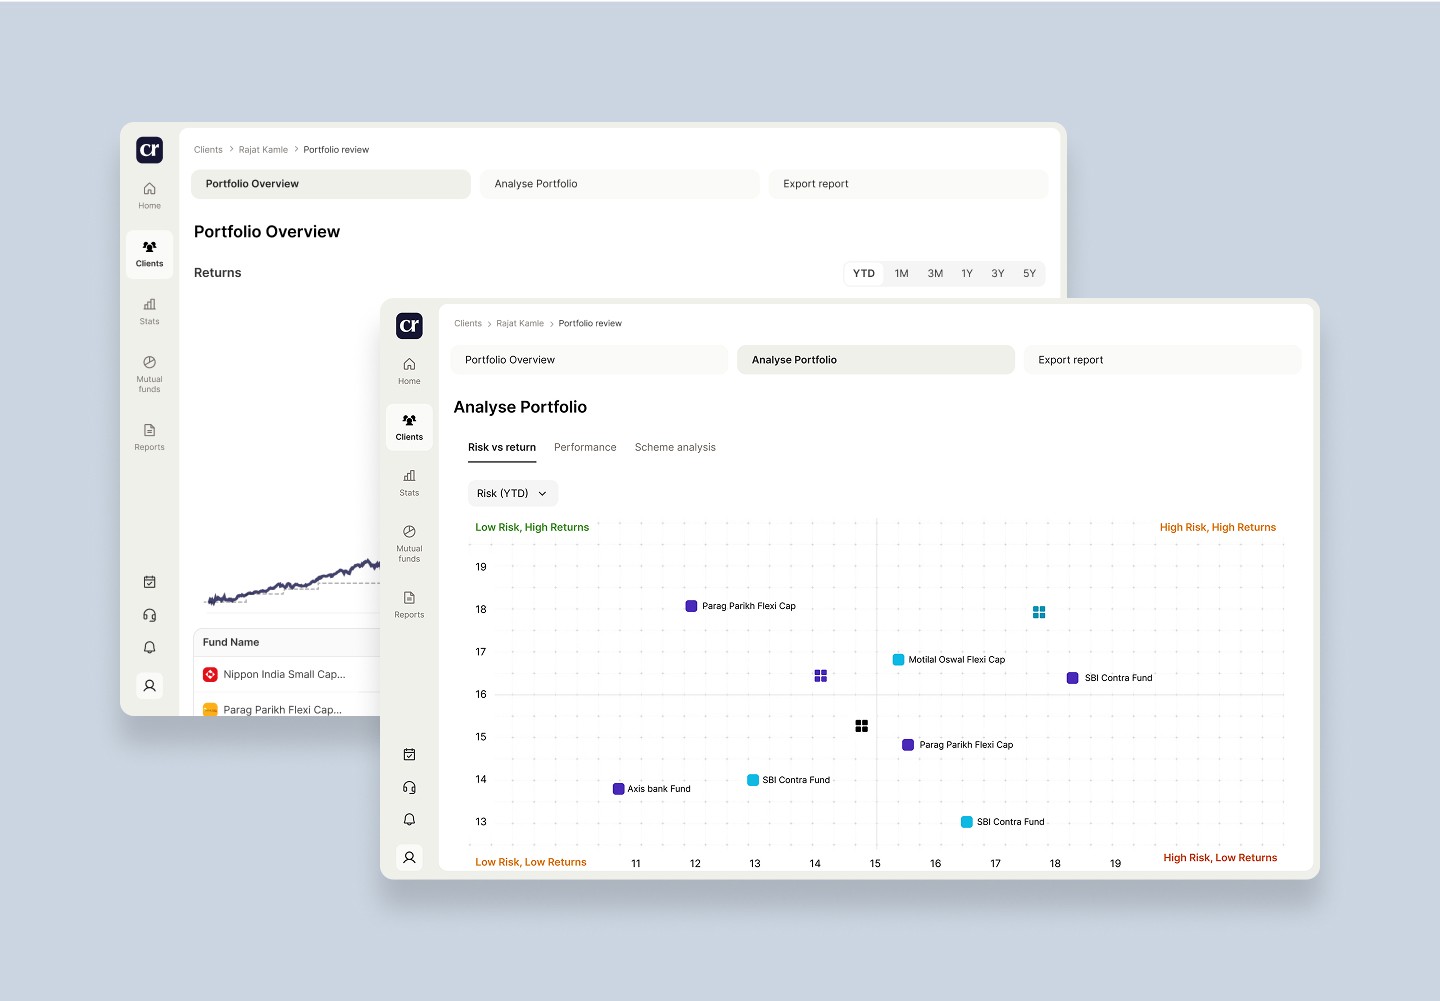Click the Nippon India Small Cap... row
Screen dimensions: 1440x1001
tap(287, 675)
